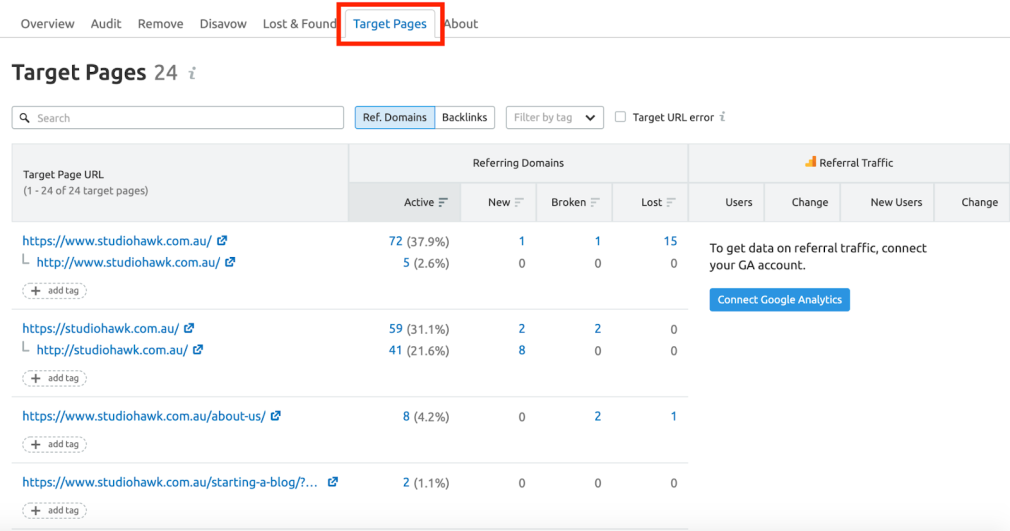Image resolution: width=1010 pixels, height=531 pixels.
Task: Open the Overview tab
Action: 48,24
